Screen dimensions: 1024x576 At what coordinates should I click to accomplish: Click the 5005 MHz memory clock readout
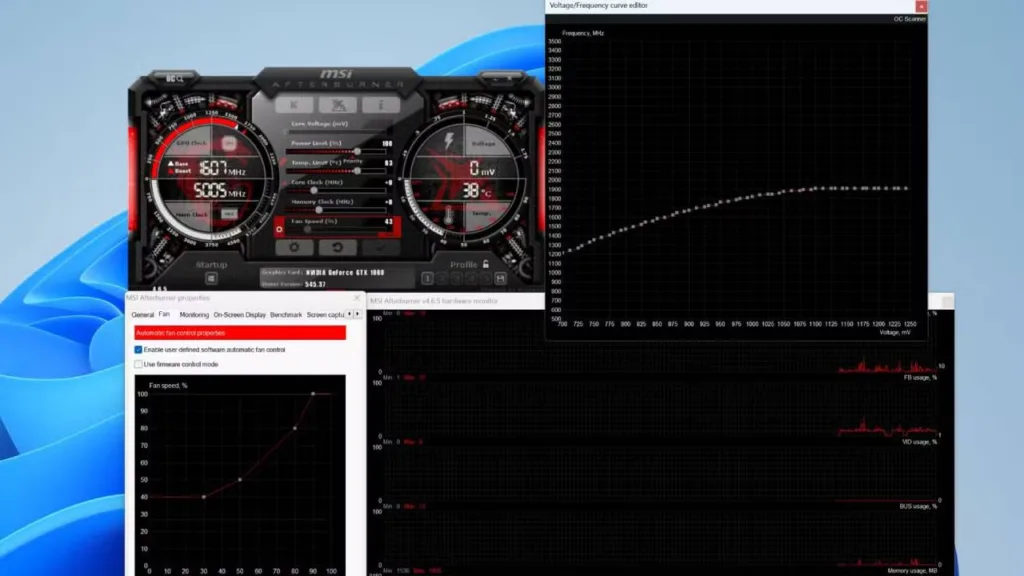click(219, 191)
